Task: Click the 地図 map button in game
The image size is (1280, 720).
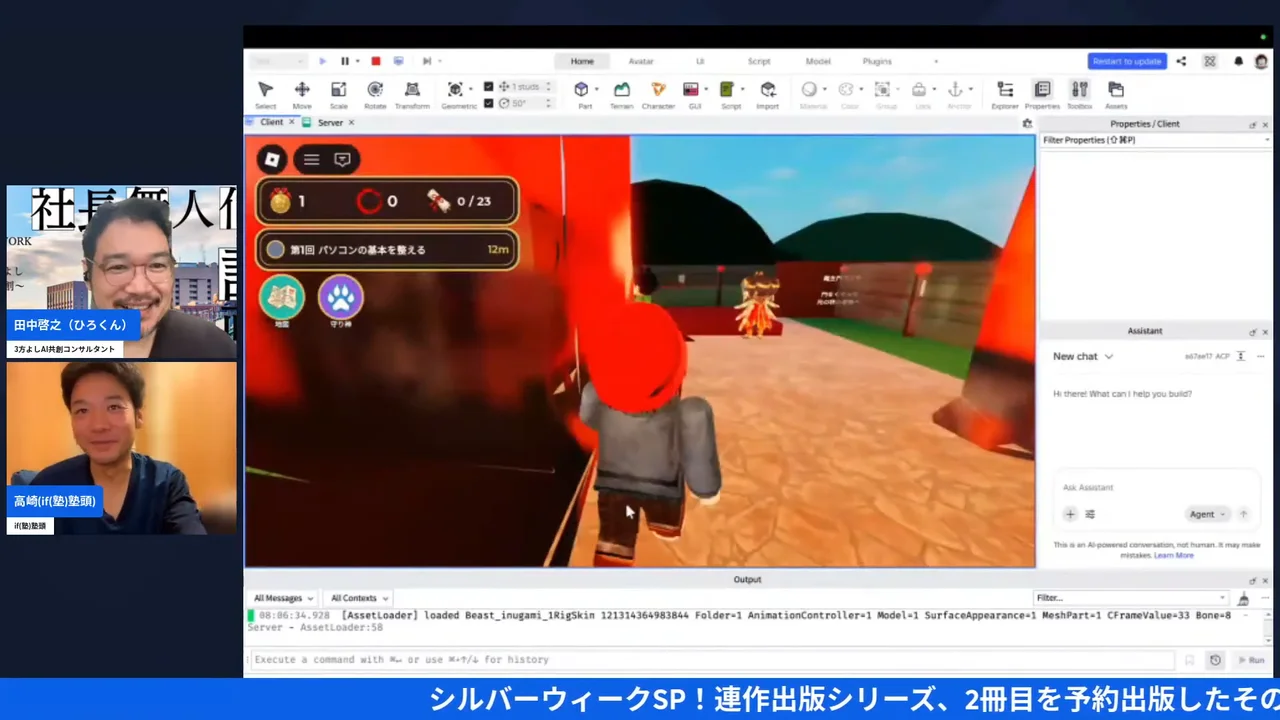Action: tap(282, 298)
